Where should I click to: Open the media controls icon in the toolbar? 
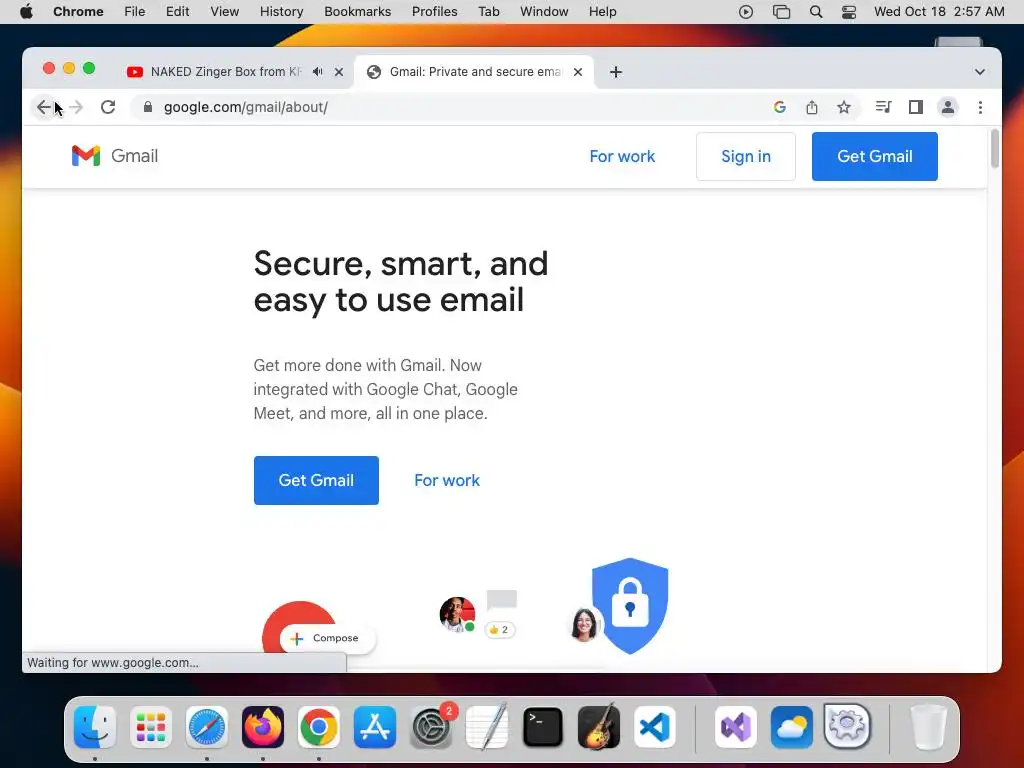(884, 107)
